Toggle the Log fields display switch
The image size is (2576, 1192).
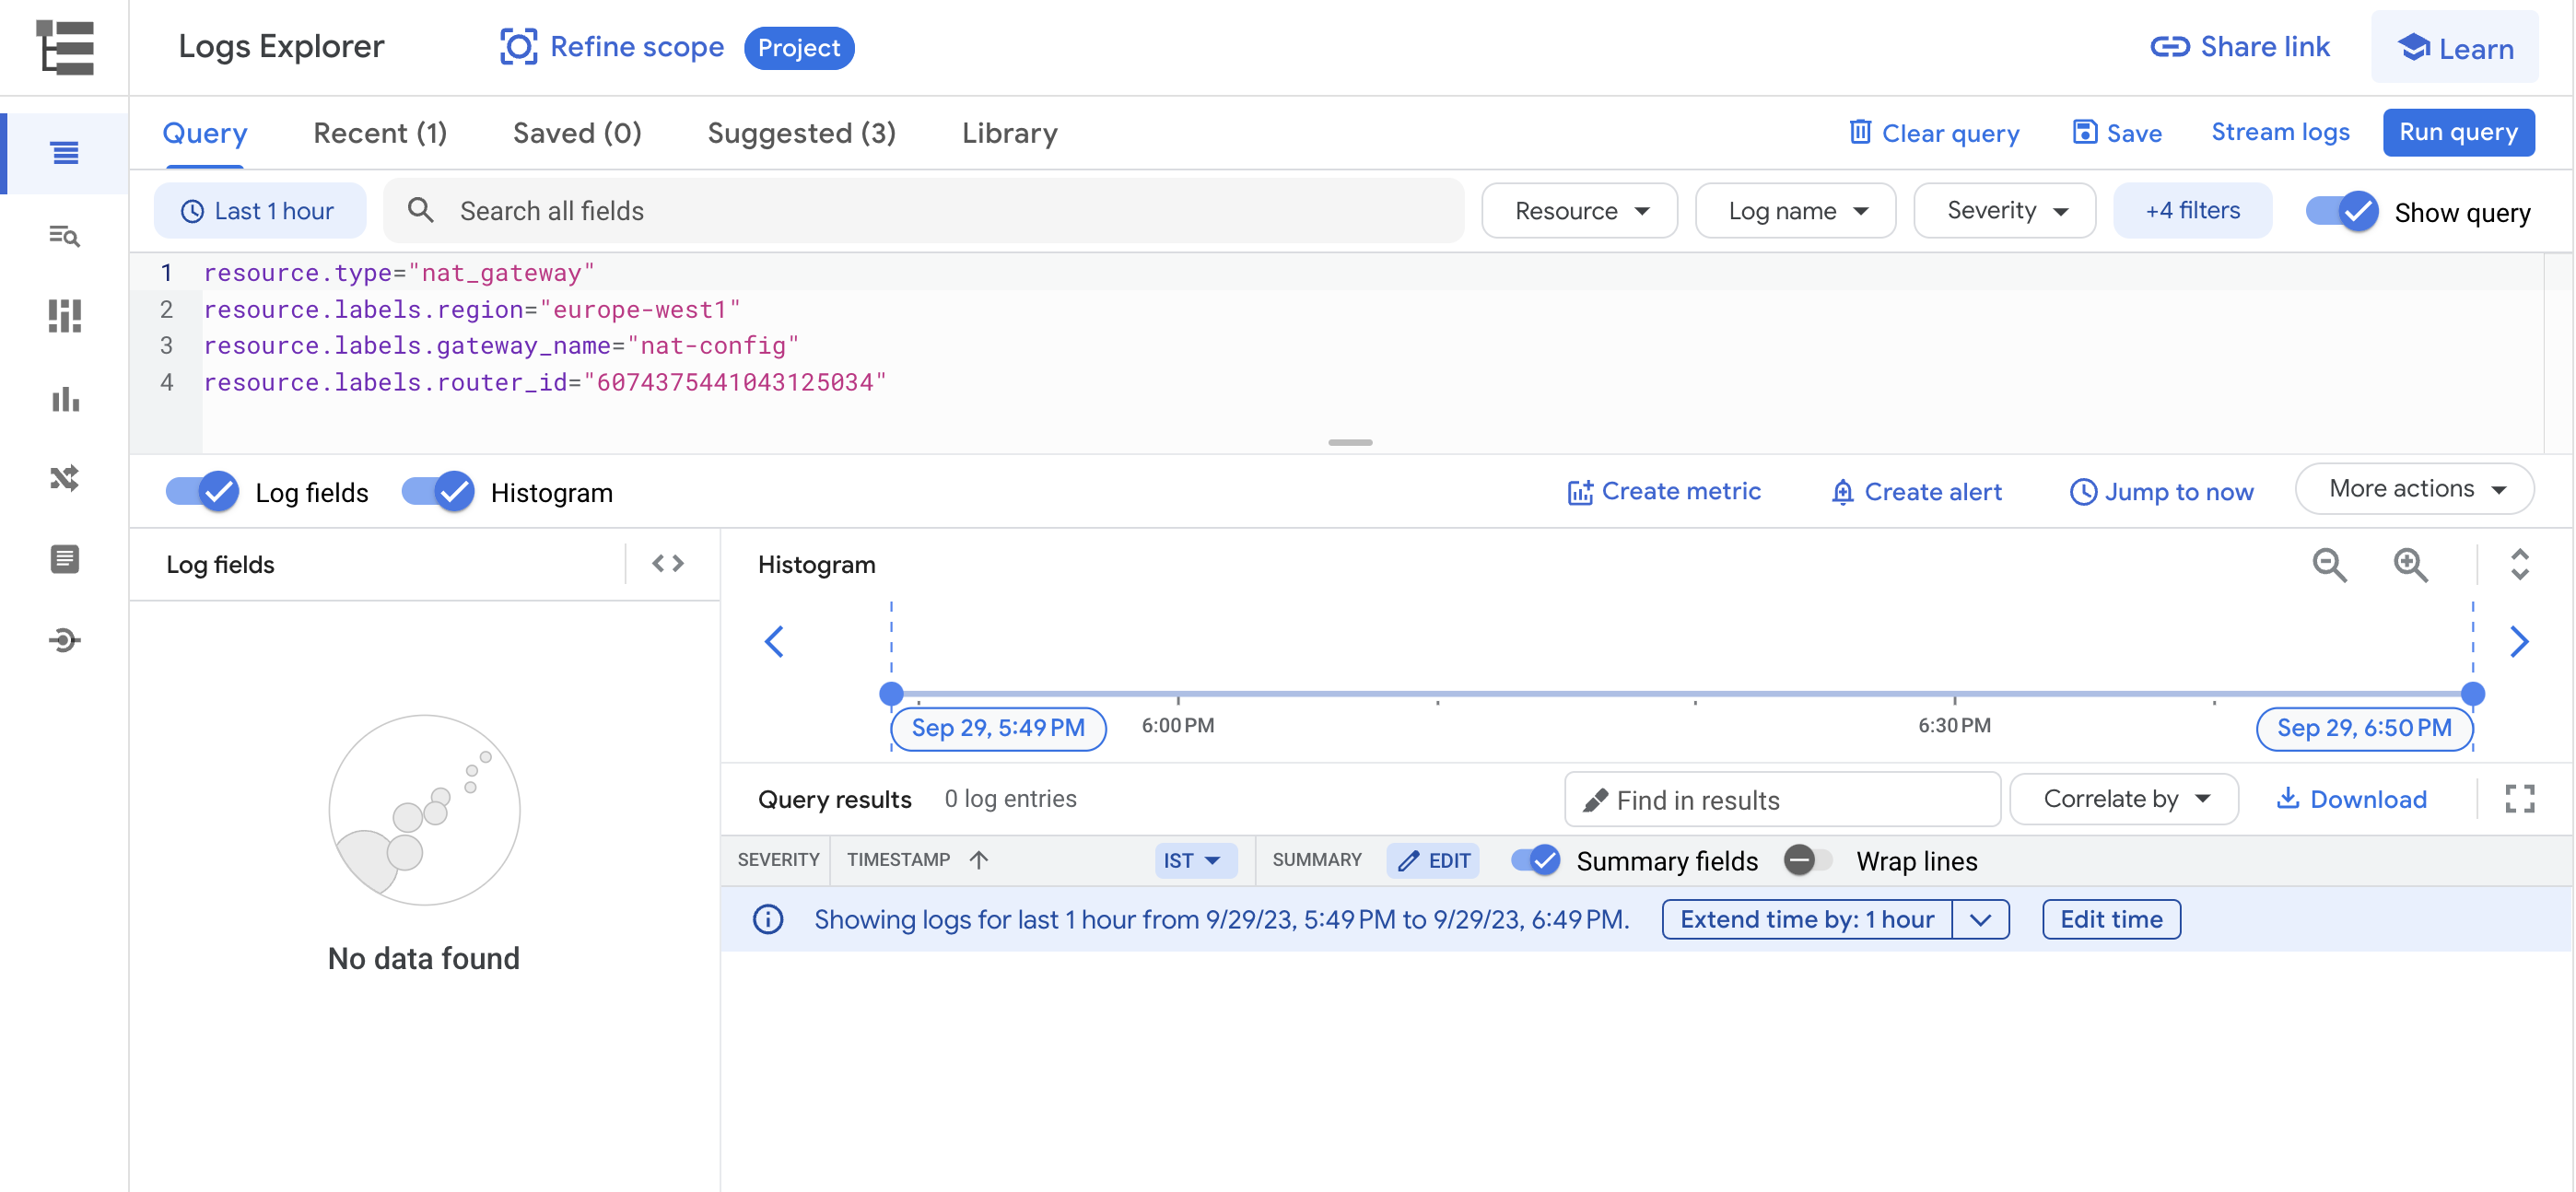[201, 491]
